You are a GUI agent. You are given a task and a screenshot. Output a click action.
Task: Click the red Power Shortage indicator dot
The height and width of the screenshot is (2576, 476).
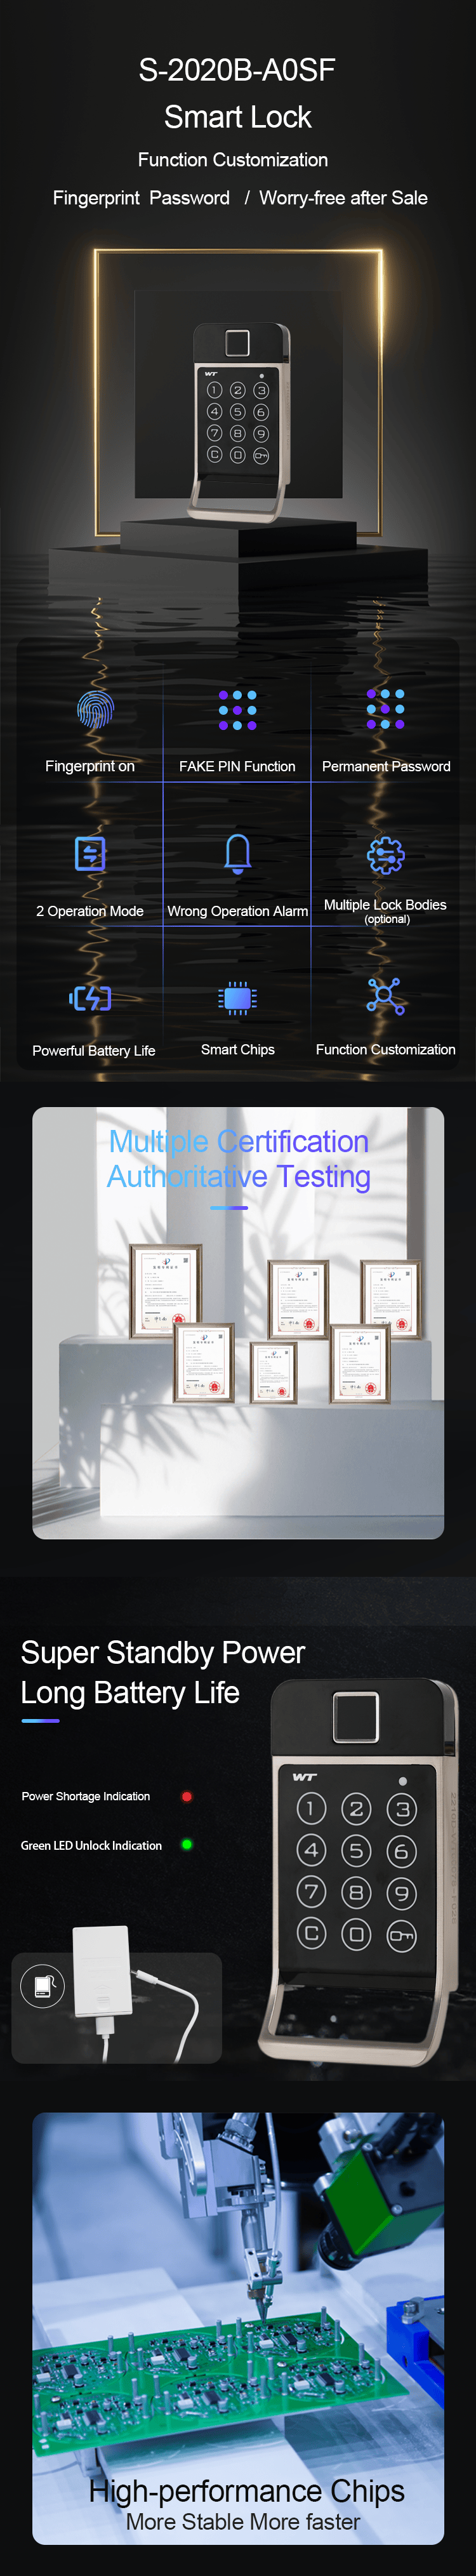[186, 1796]
